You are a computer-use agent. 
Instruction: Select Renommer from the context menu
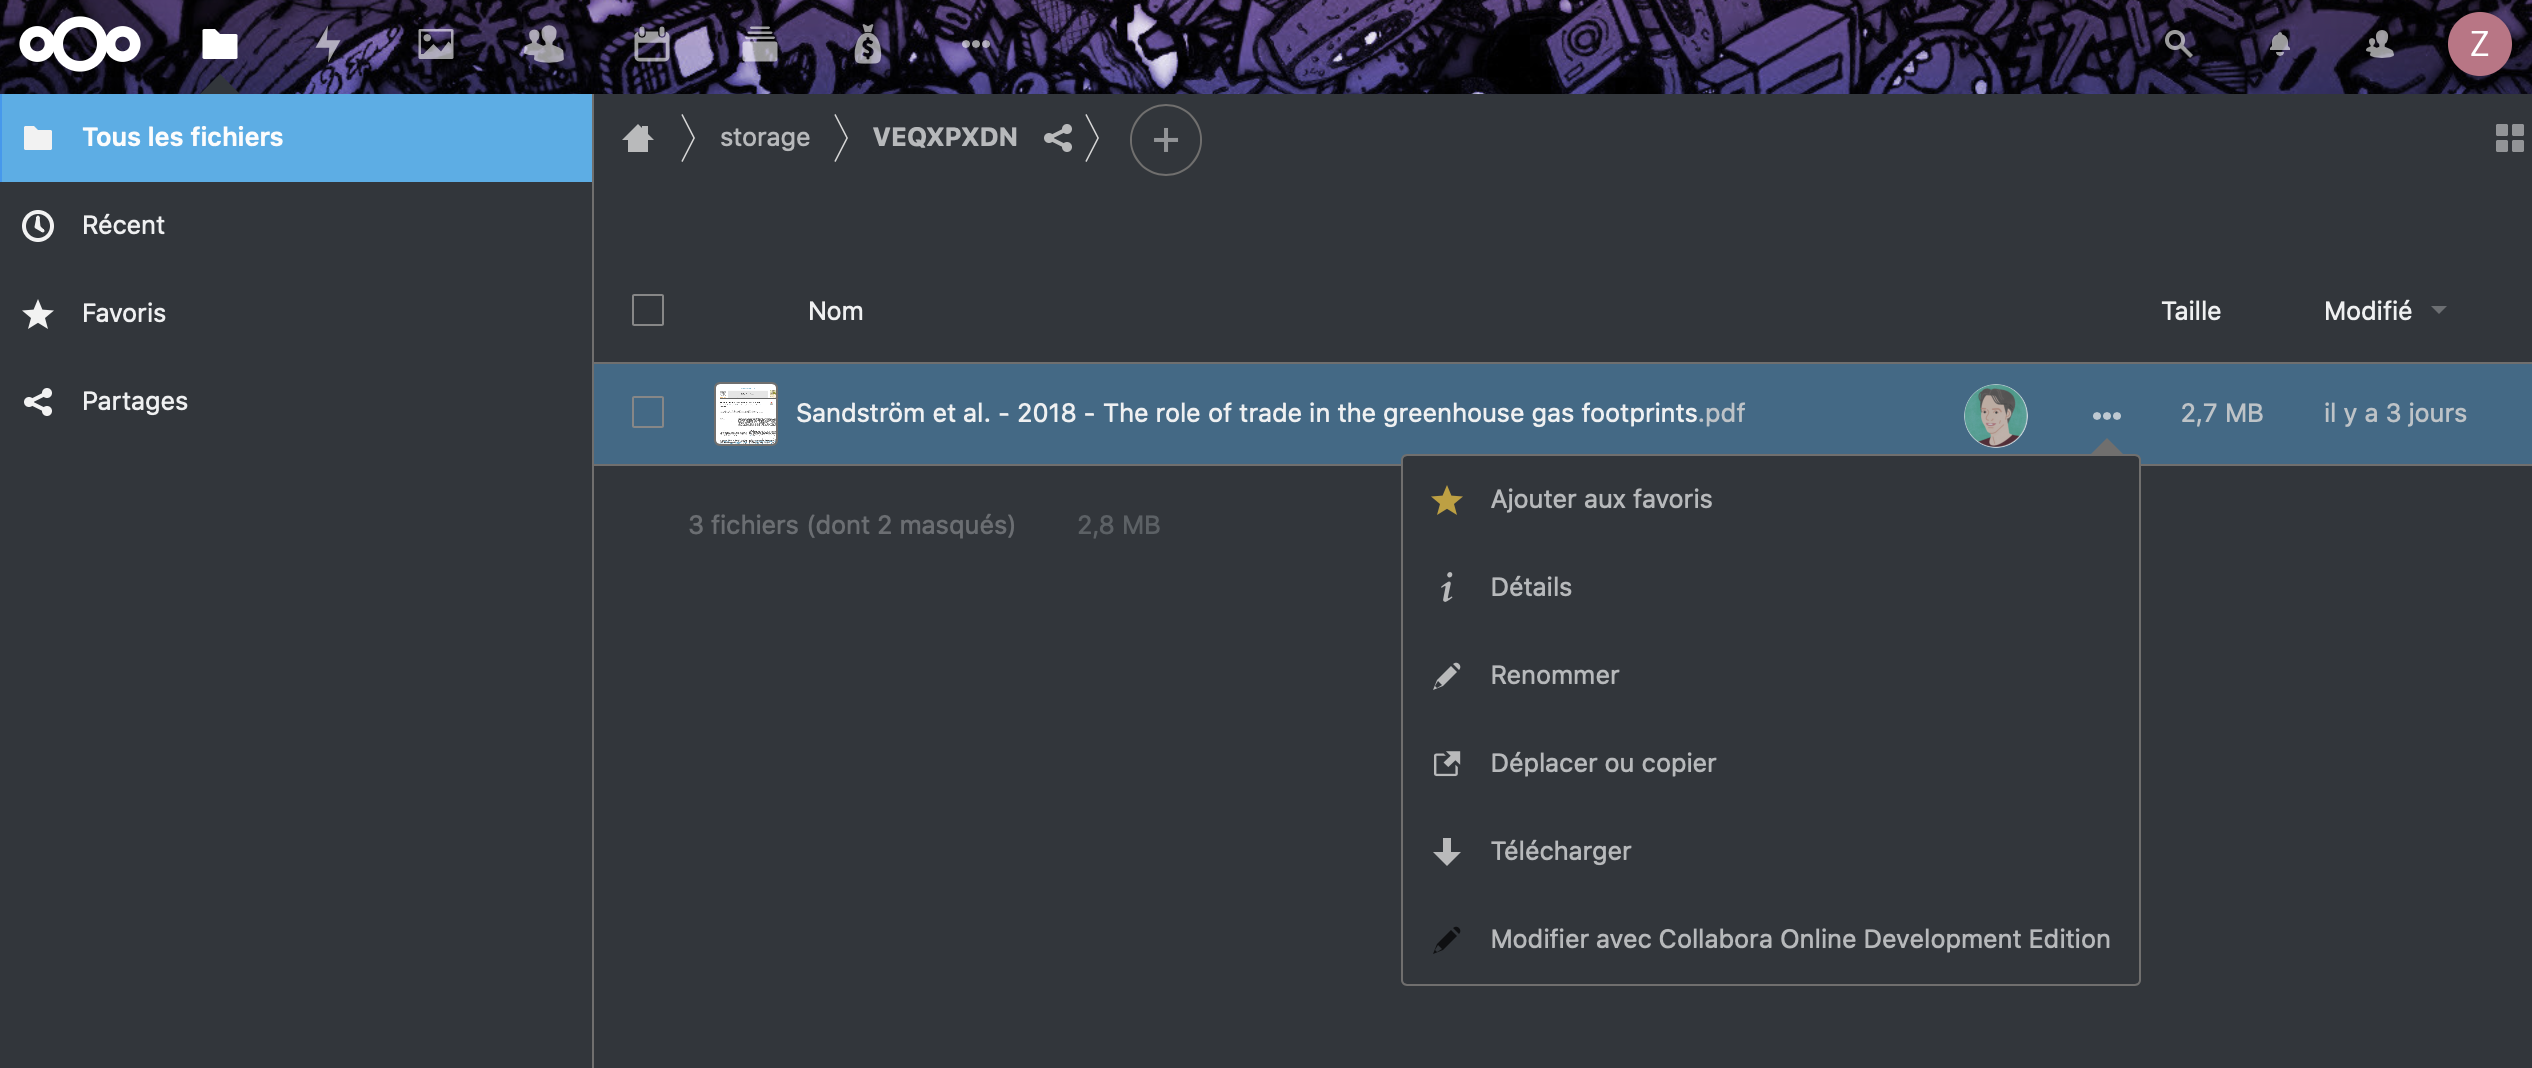(x=1554, y=675)
